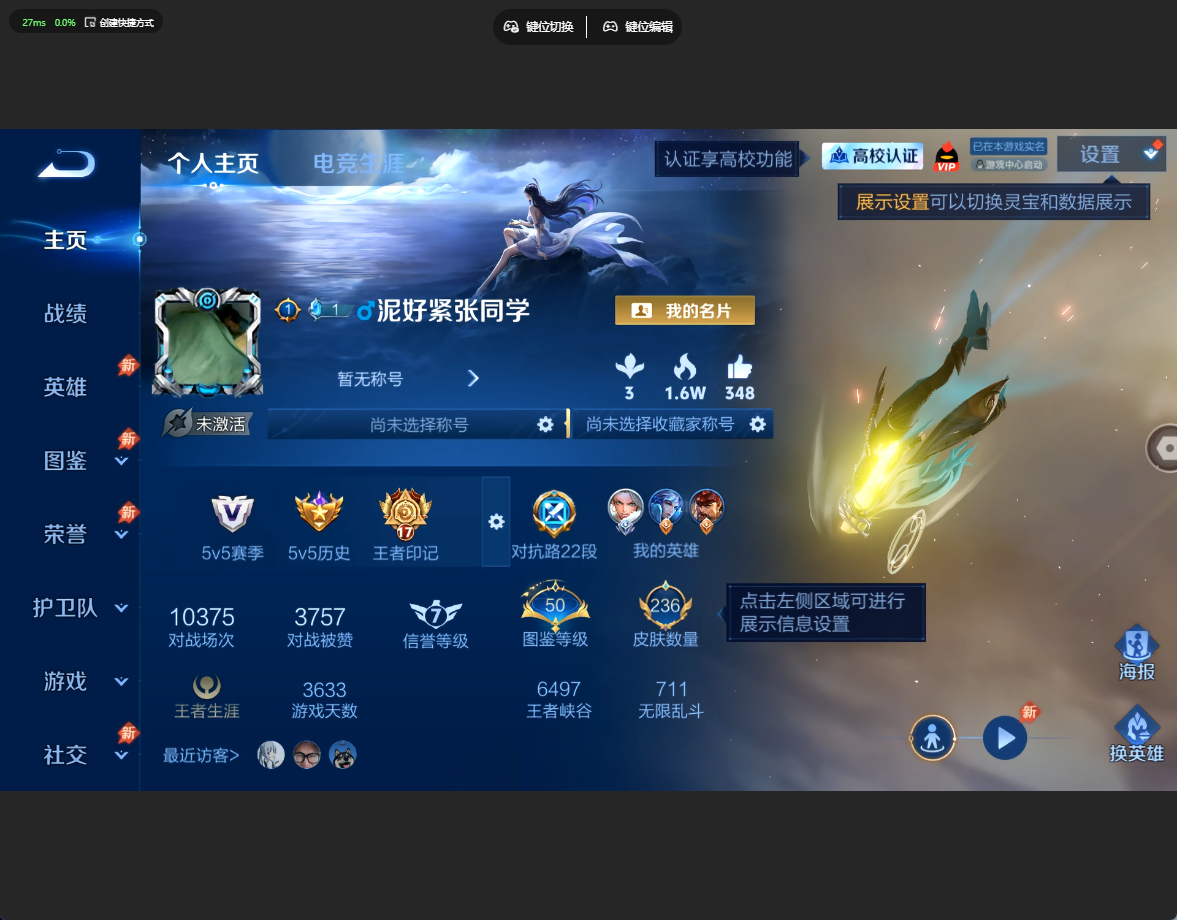The image size is (1177, 920).
Task: Click first recent visitor avatar
Action: [x=271, y=755]
